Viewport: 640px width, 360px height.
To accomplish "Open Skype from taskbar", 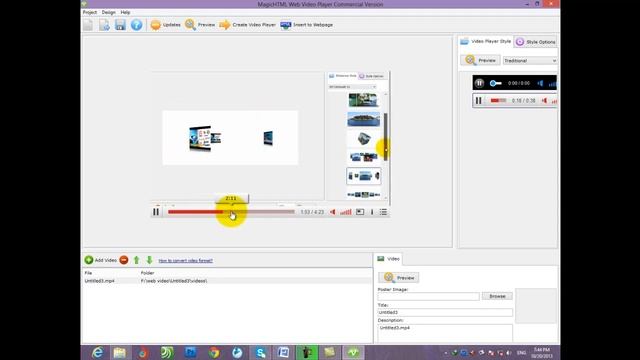I will point(261,352).
